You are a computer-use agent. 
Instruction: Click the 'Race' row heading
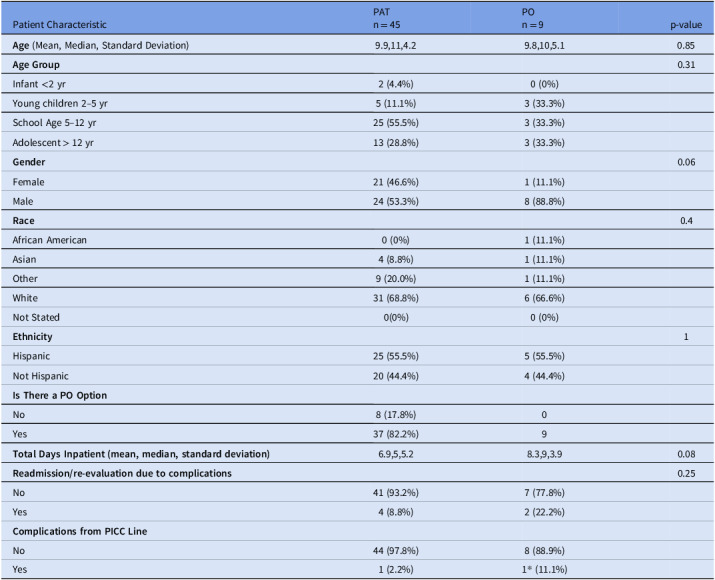(23, 221)
